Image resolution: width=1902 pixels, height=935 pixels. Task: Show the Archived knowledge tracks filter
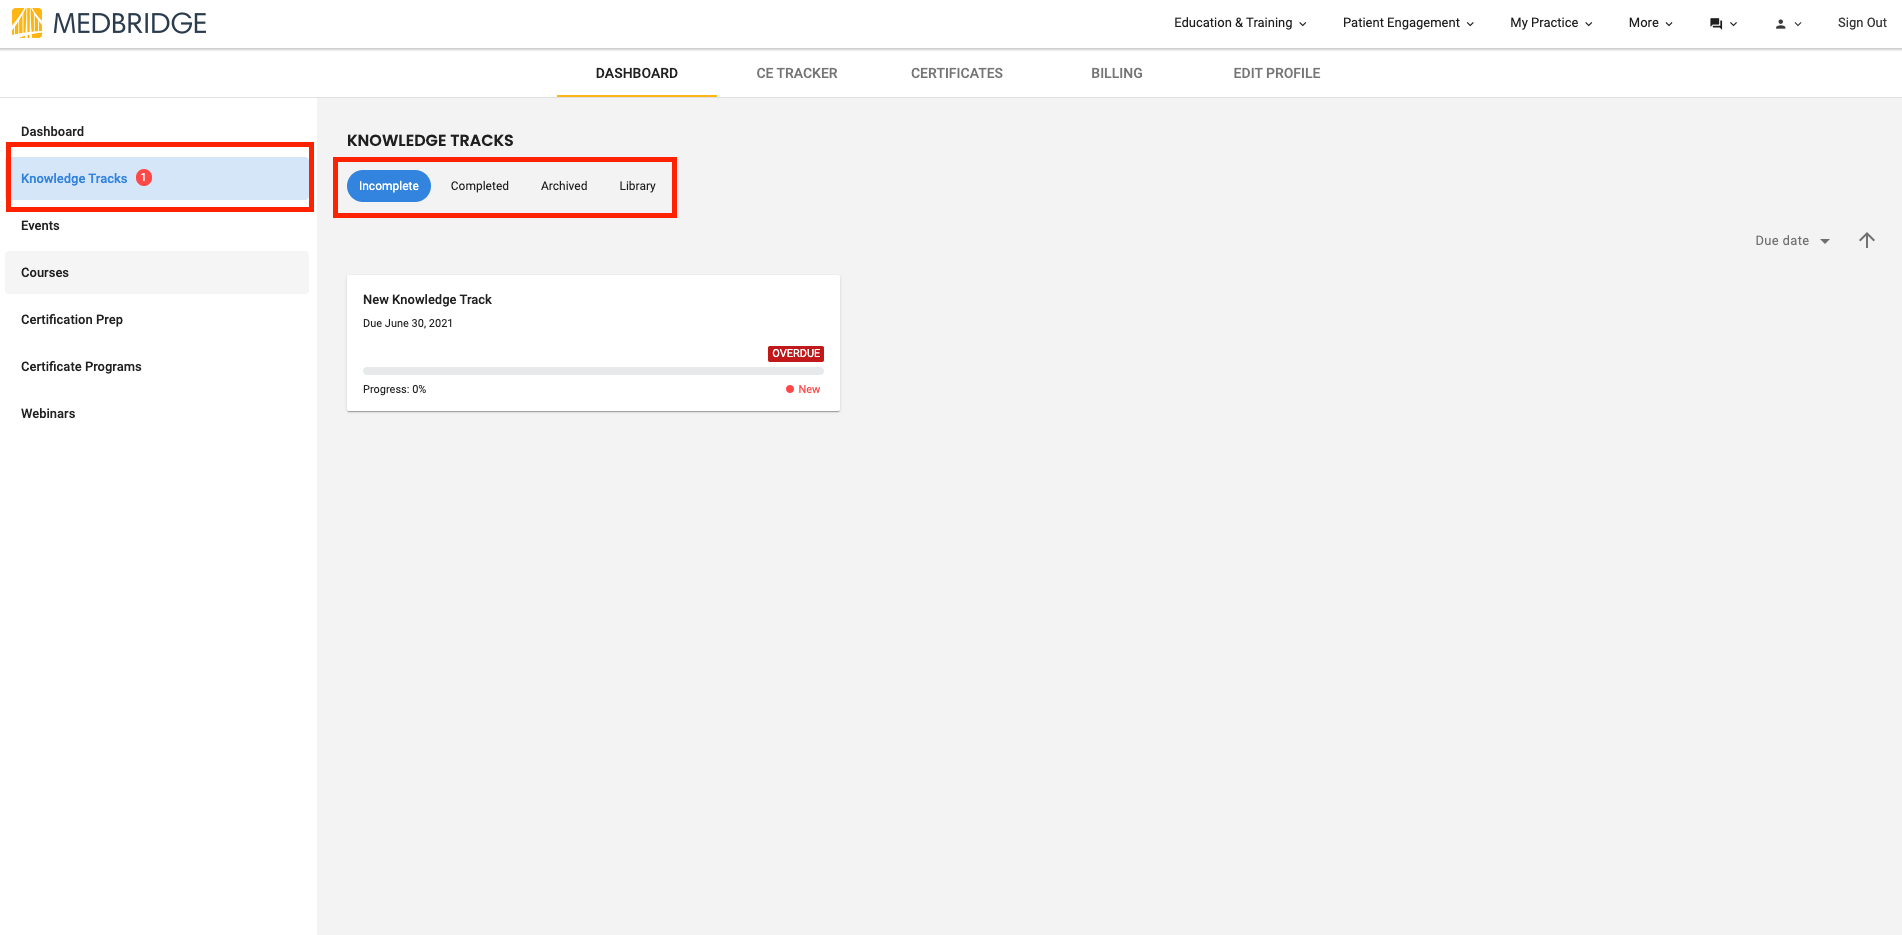coord(564,186)
